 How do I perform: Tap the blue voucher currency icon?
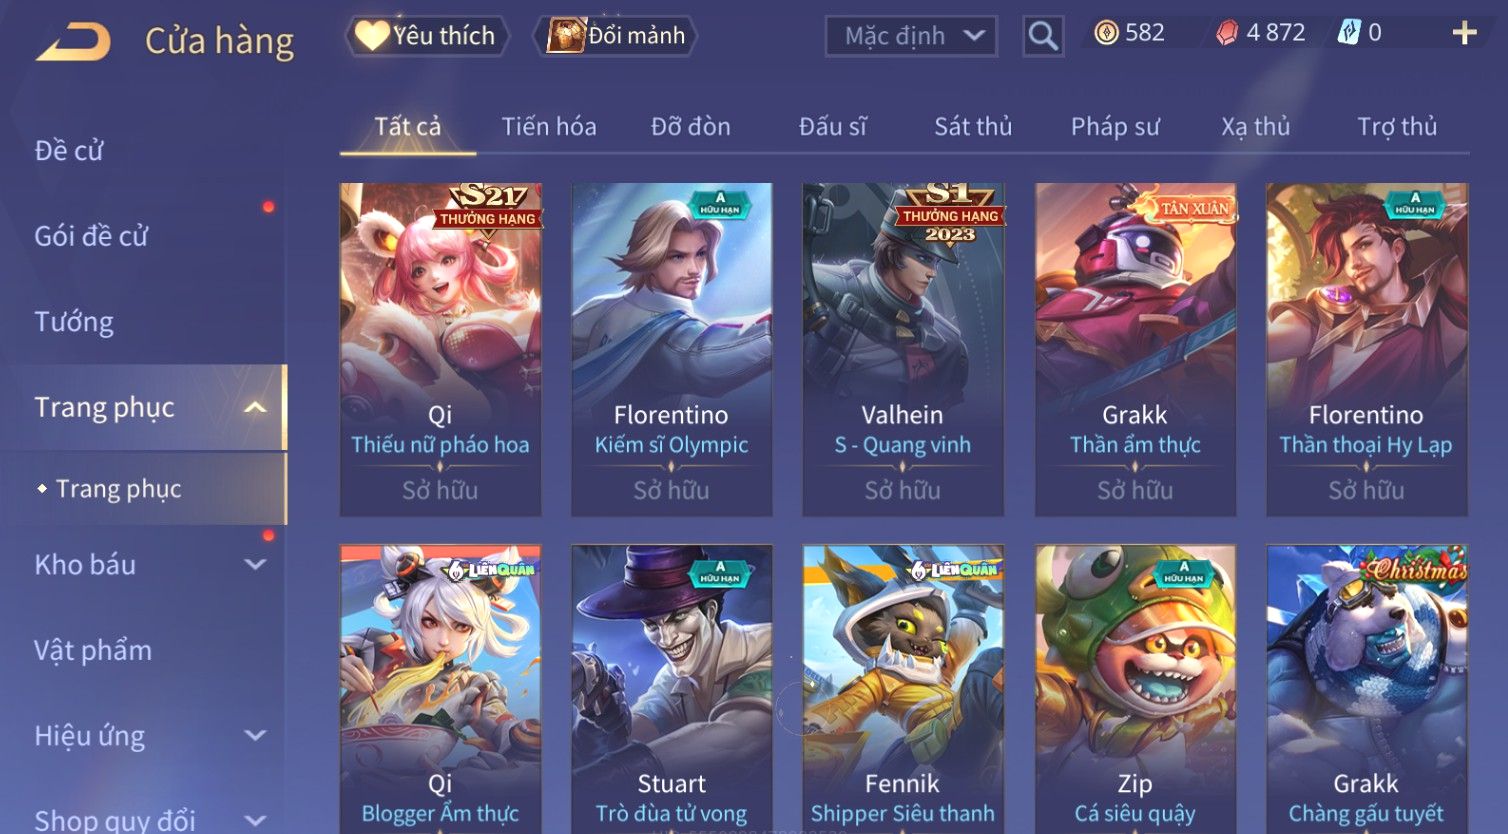1350,33
